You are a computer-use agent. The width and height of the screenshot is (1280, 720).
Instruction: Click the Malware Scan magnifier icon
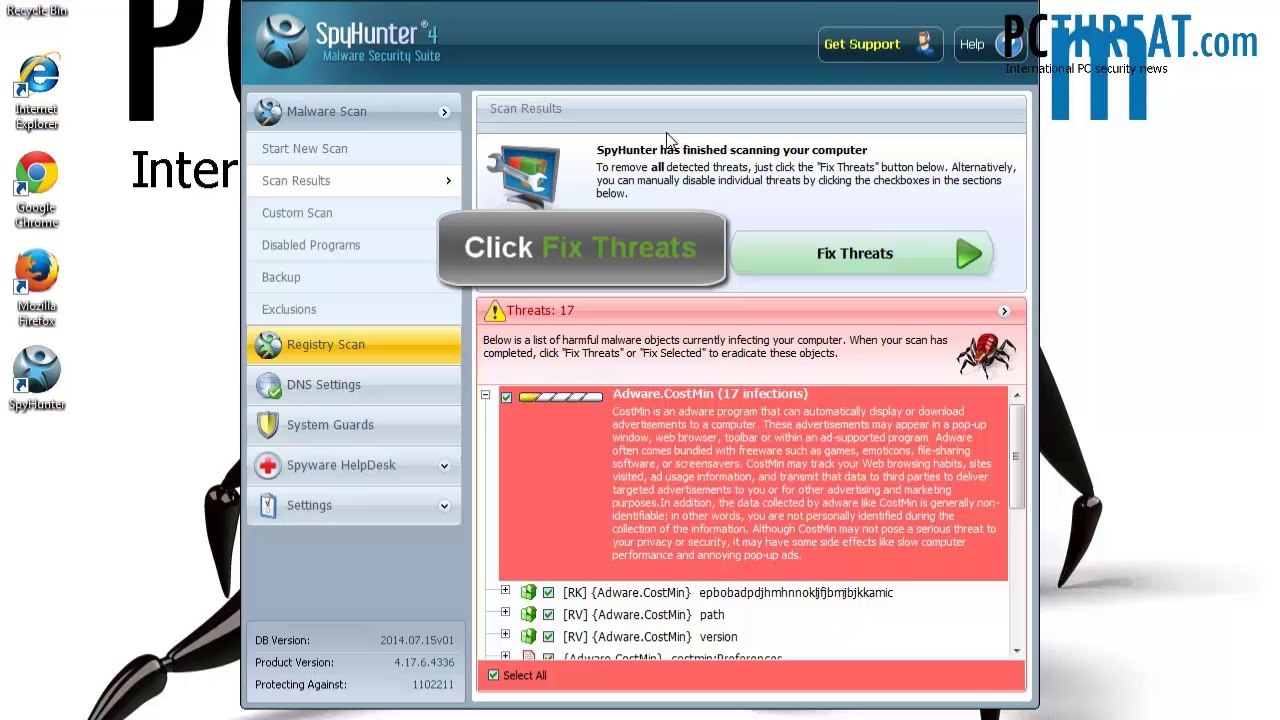click(268, 112)
